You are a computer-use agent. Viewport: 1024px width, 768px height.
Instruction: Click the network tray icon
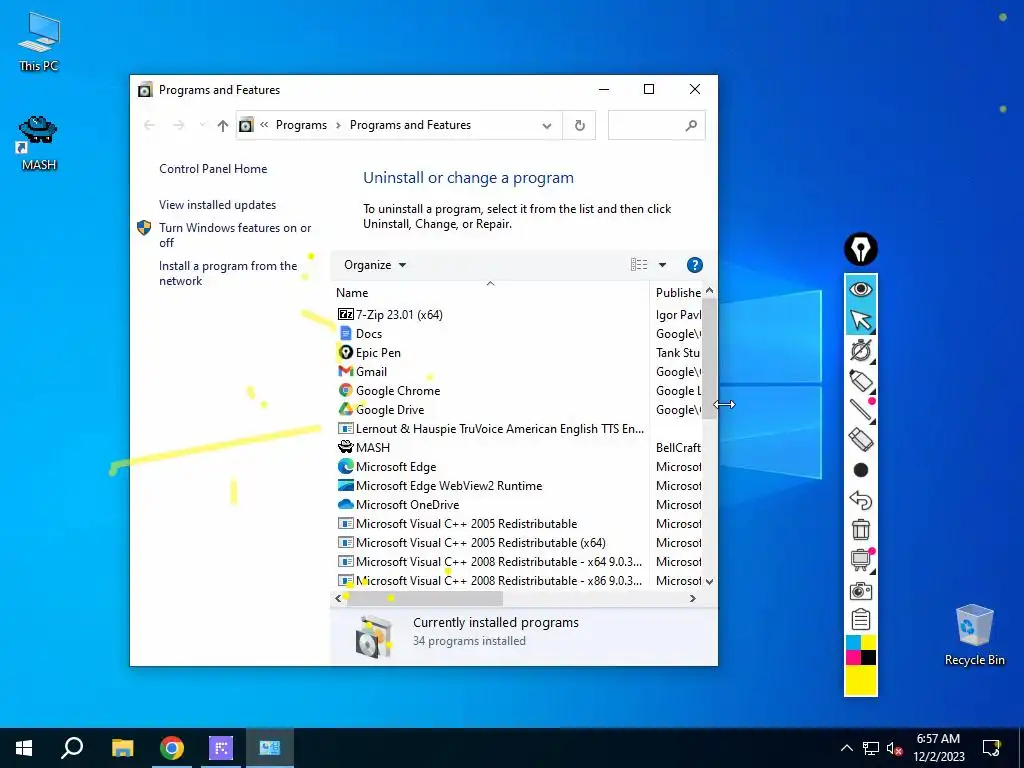coord(871,748)
